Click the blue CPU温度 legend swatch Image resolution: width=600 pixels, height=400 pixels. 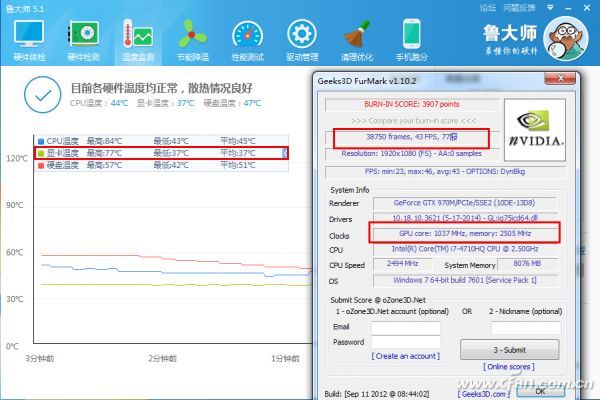click(41, 141)
